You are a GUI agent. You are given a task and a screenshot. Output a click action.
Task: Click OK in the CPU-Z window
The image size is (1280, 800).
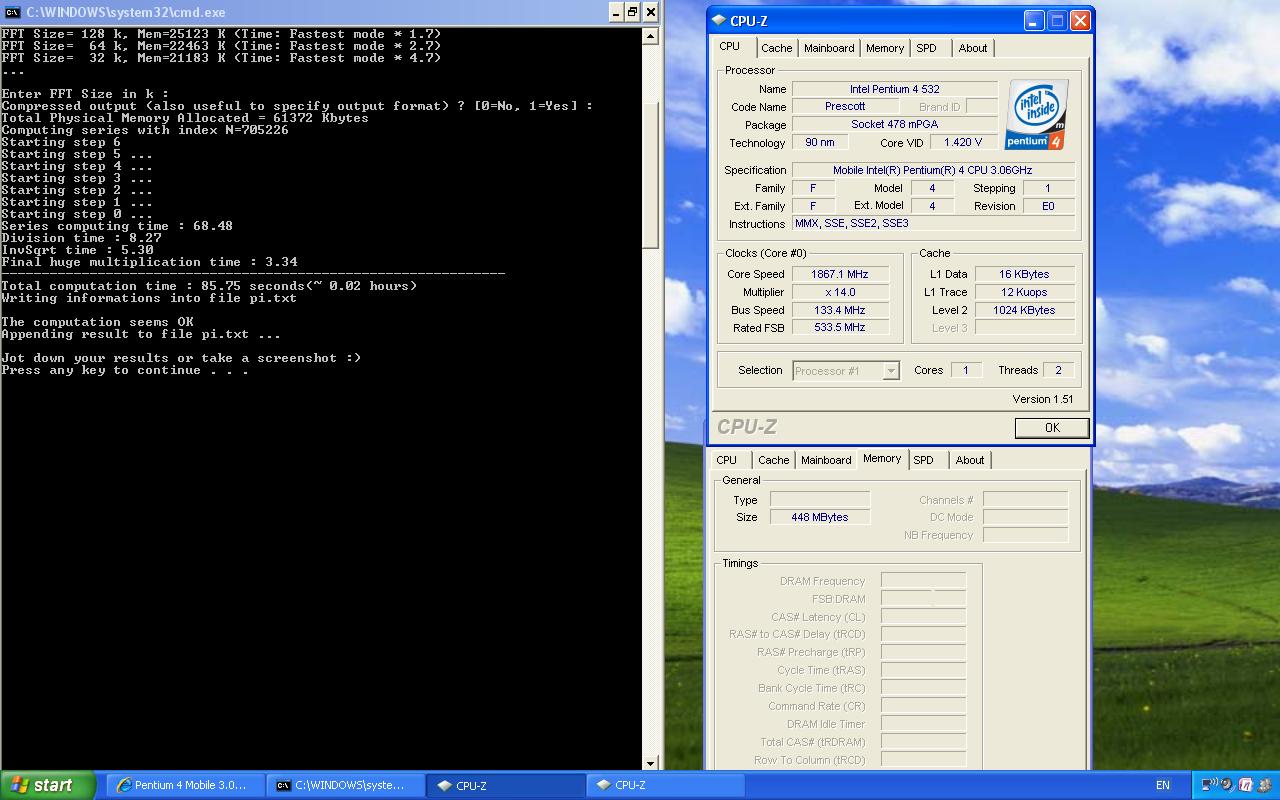pos(1052,427)
